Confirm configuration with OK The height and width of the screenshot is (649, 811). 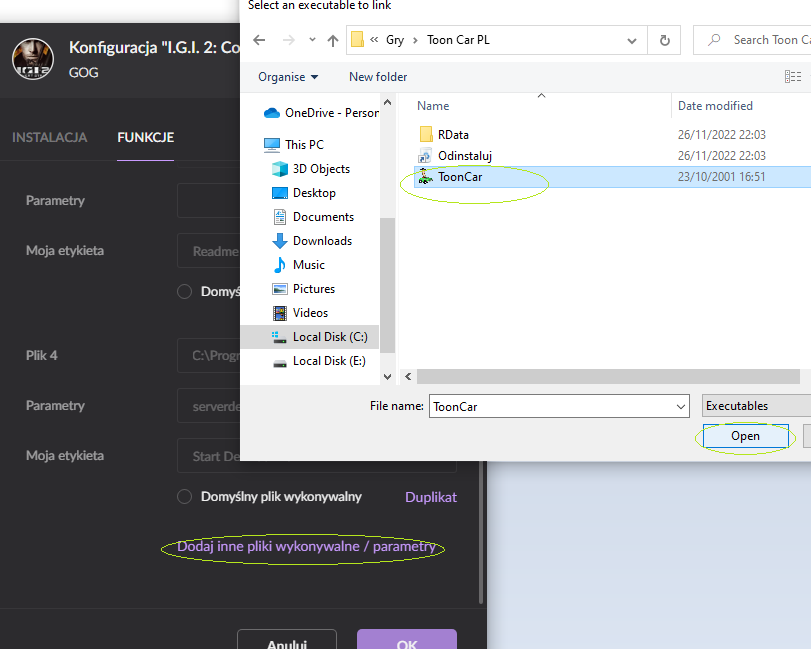[x=407, y=640]
